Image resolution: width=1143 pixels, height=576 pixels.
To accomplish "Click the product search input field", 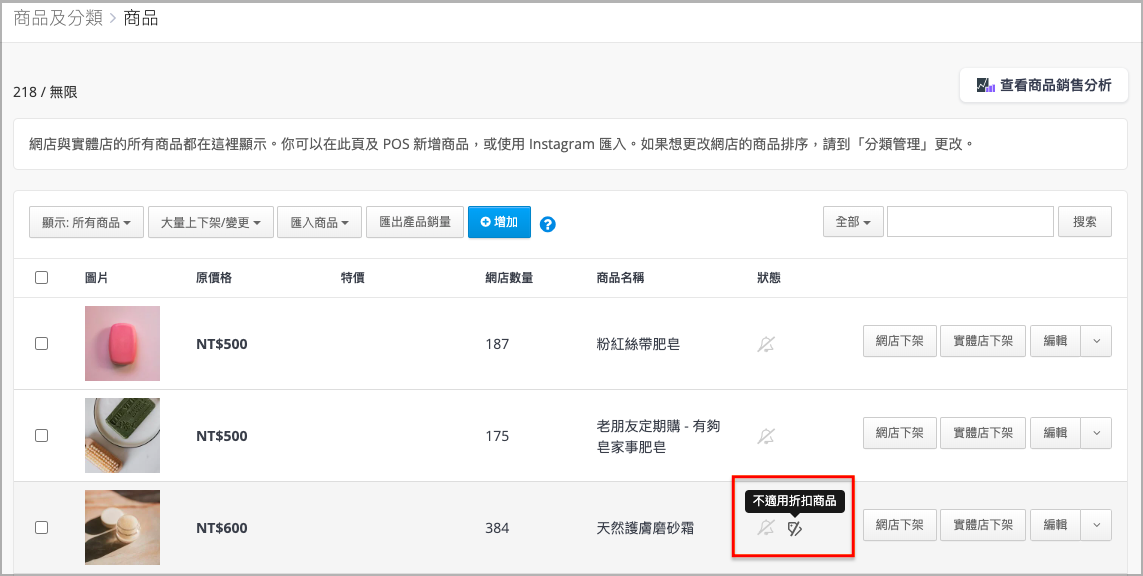I will [x=970, y=222].
